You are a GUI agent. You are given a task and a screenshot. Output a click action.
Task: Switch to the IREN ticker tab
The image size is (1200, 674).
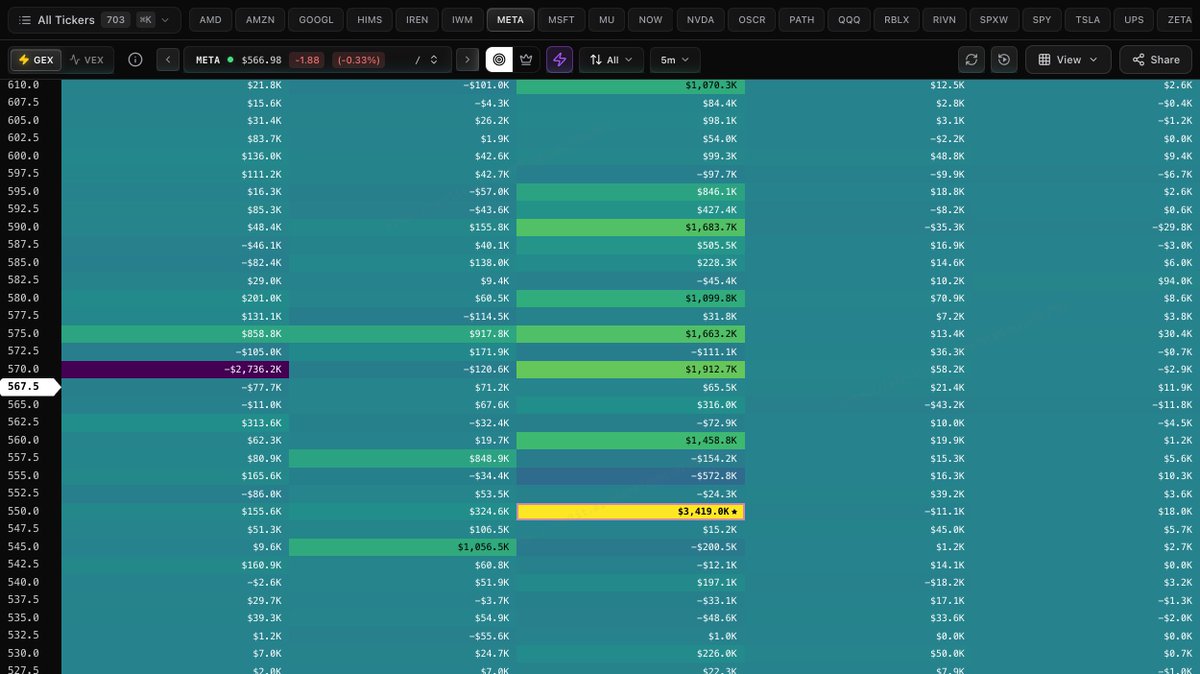(x=418, y=19)
